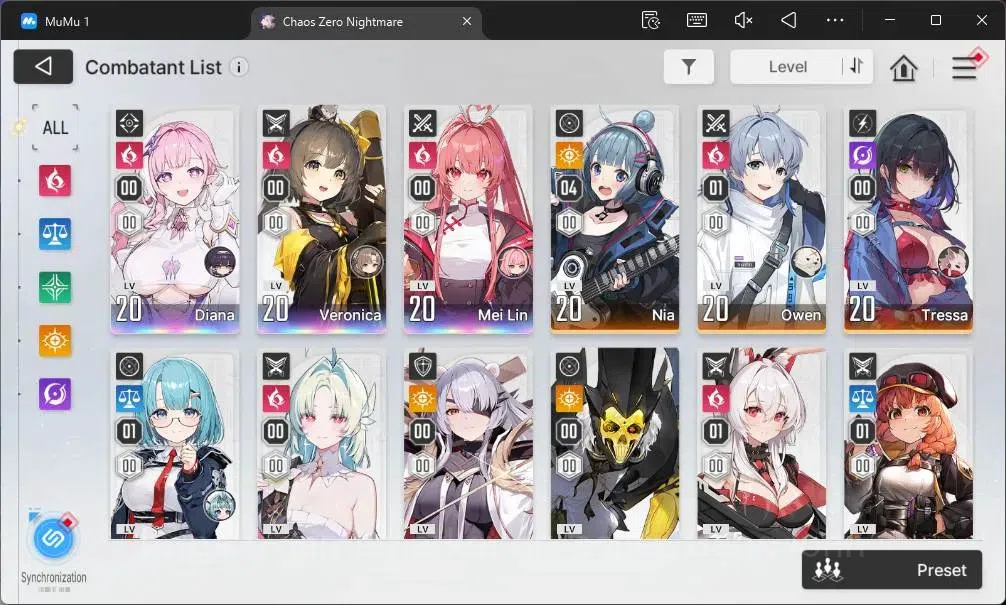
Task: Select the pale green-haired combatant card
Action: [321, 444]
